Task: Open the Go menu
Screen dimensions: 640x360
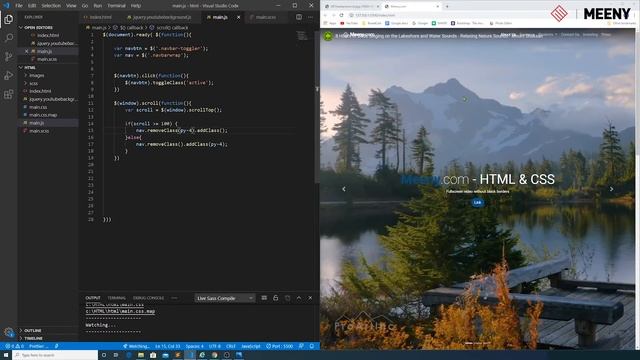Action: tap(85, 6)
